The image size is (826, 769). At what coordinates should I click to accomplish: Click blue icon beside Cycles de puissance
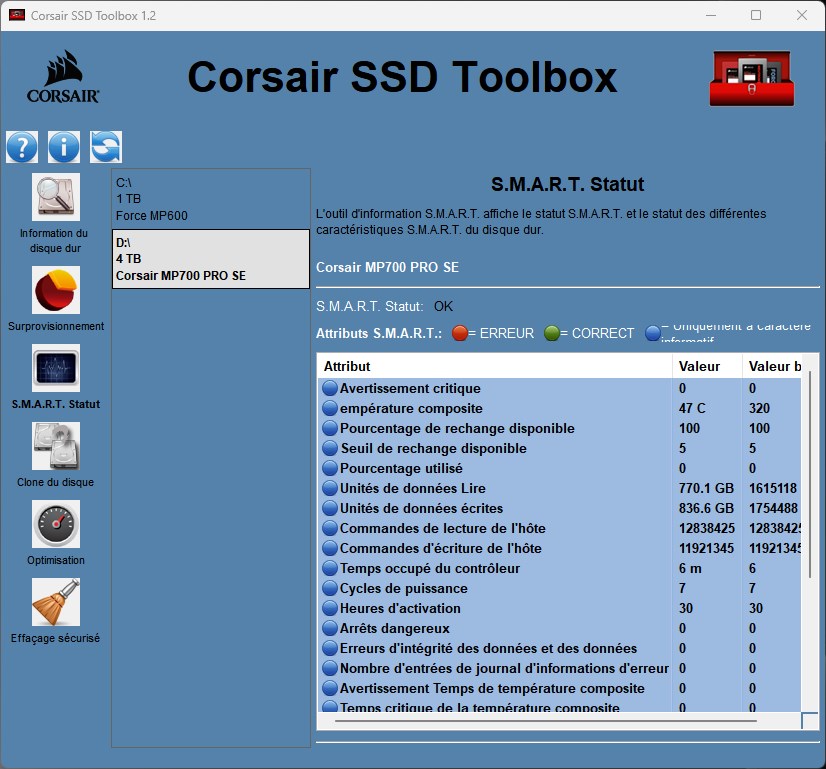330,588
